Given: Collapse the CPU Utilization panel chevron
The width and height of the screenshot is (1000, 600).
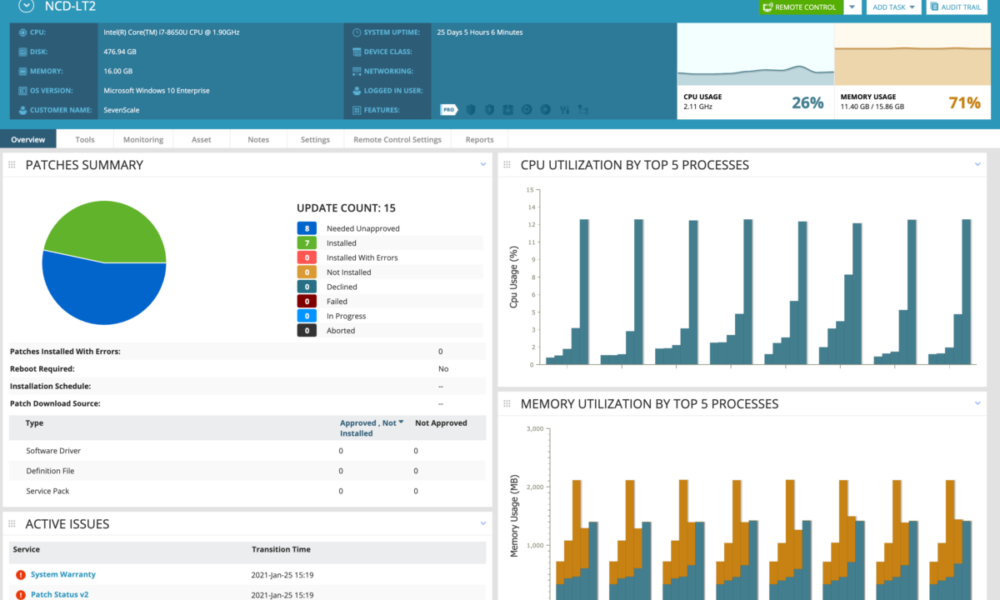Looking at the screenshot, I should point(978,164).
